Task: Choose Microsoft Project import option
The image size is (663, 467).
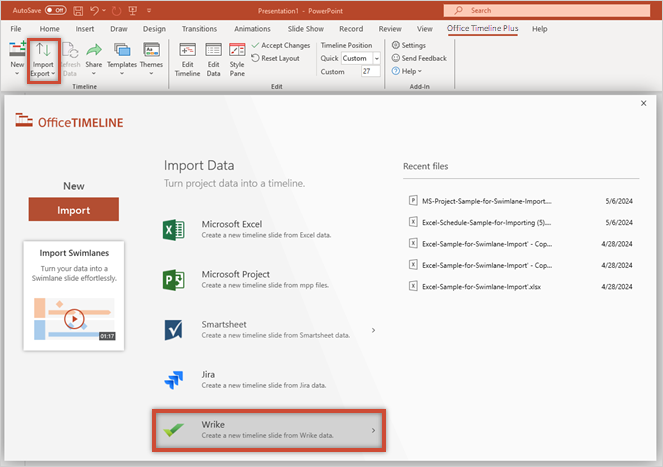Action: tap(268, 280)
